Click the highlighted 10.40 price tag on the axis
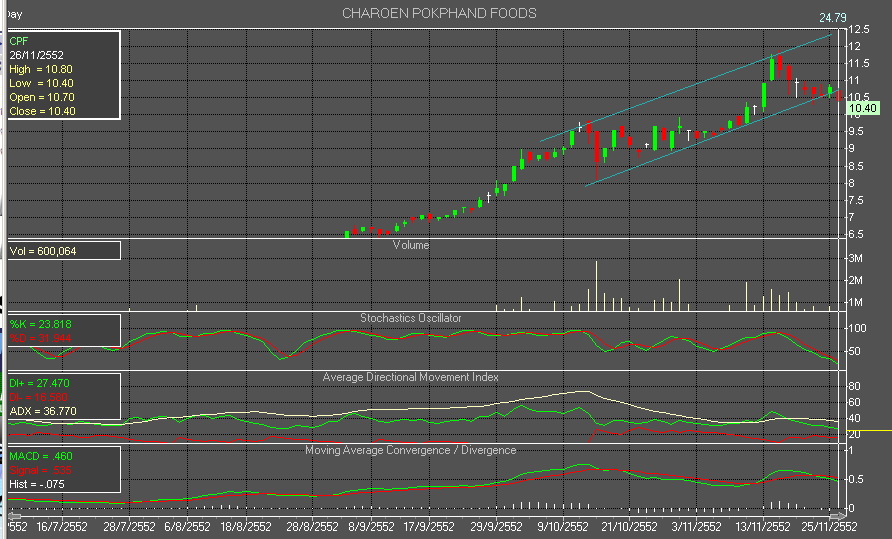The image size is (892, 539). coord(863,108)
